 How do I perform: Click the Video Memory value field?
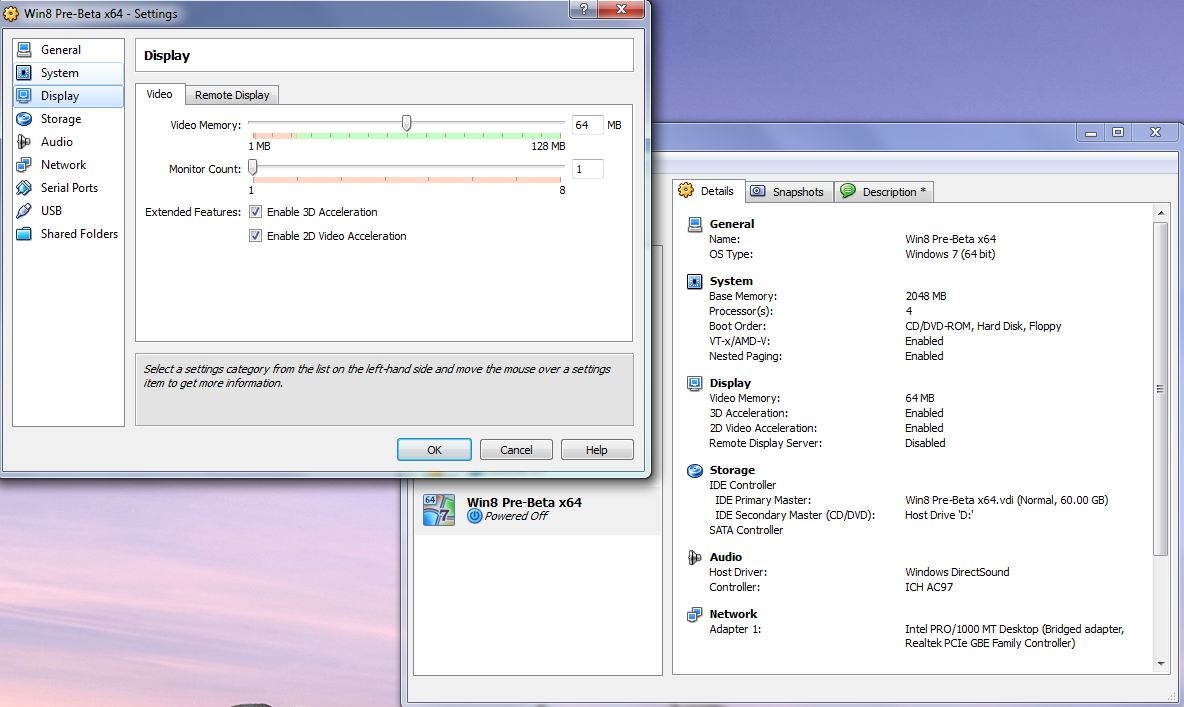click(587, 125)
